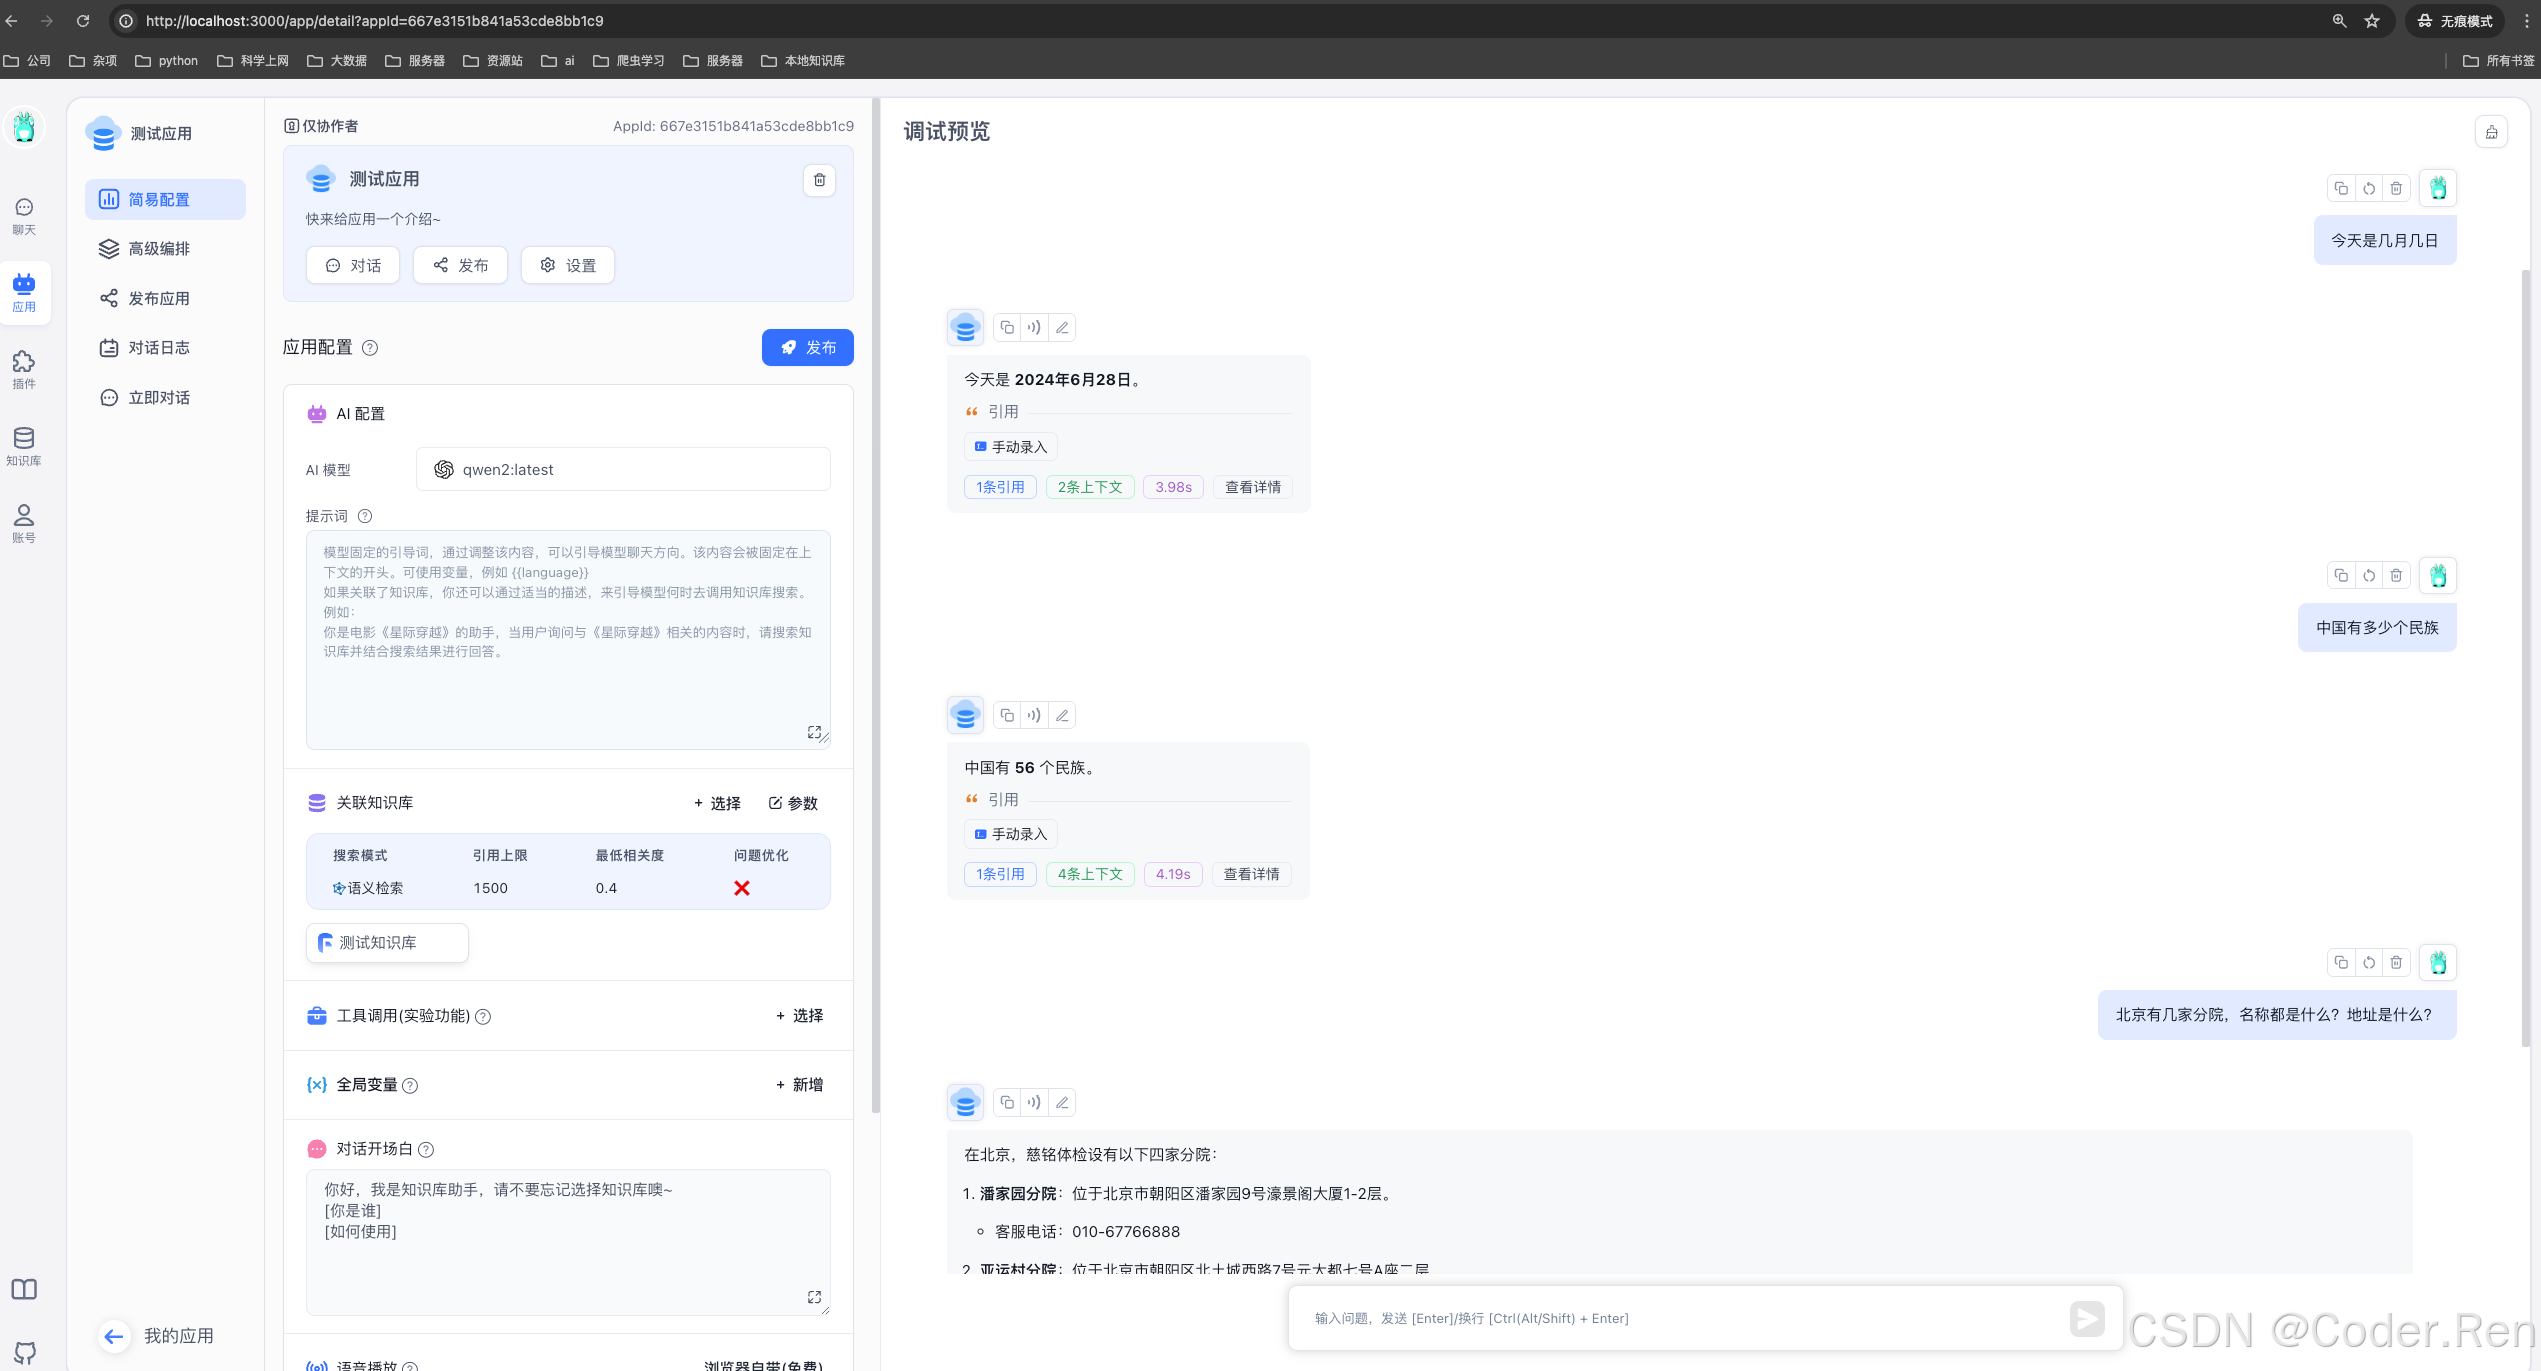Open the 知识库 sidebar icon
This screenshot has height=1371, width=2541.
click(24, 445)
